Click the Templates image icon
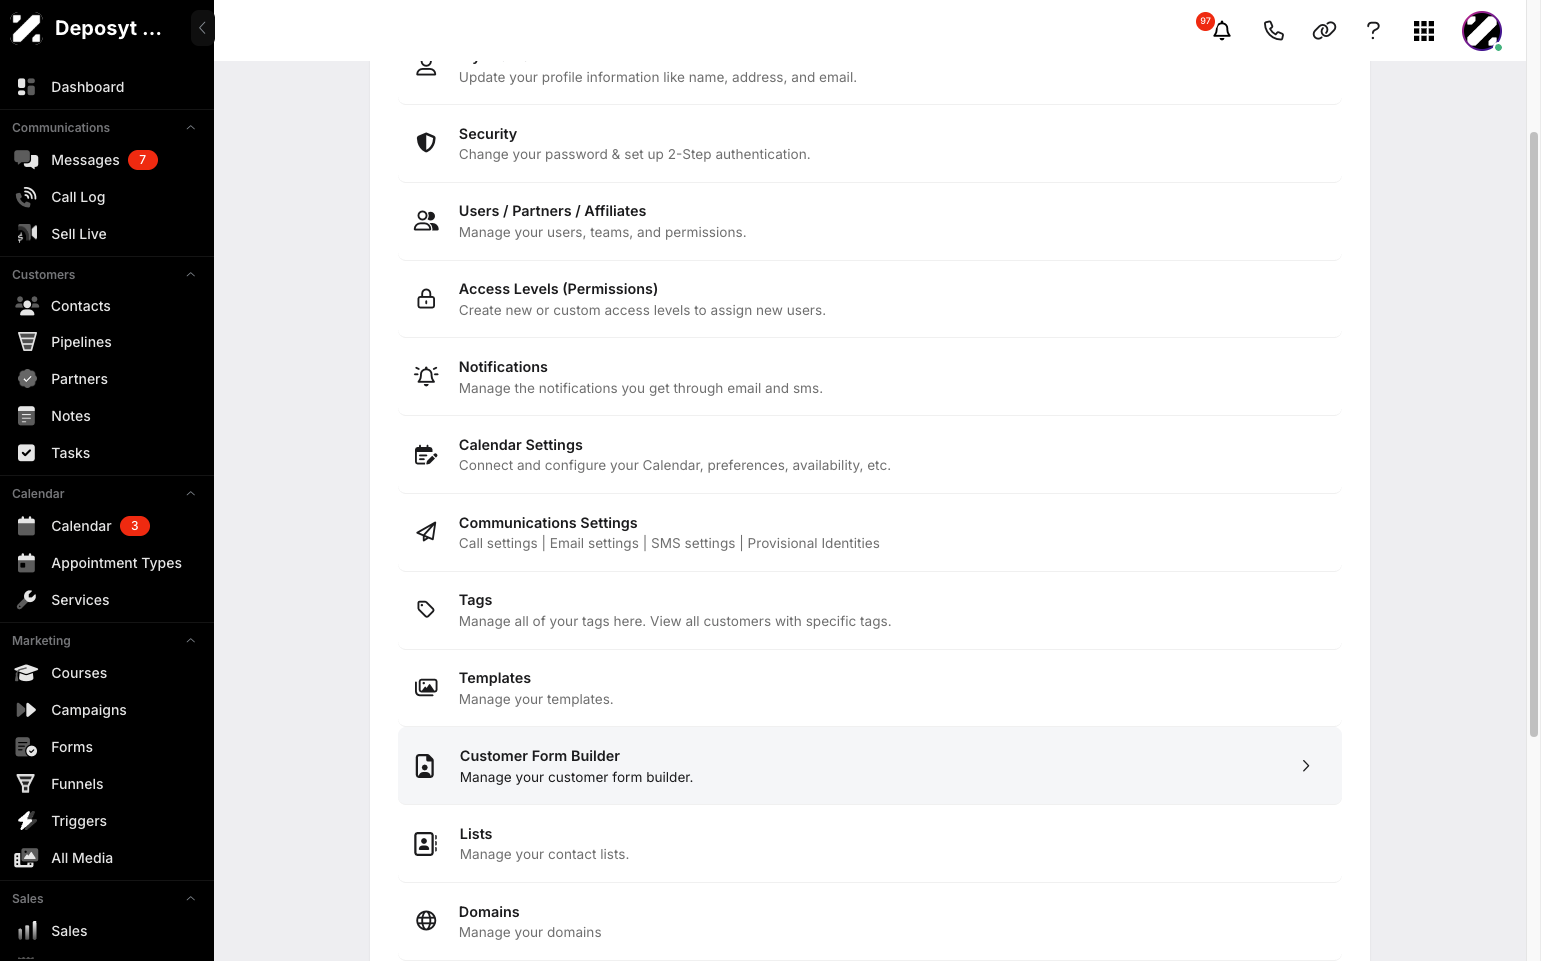The width and height of the screenshot is (1541, 961). point(426,688)
